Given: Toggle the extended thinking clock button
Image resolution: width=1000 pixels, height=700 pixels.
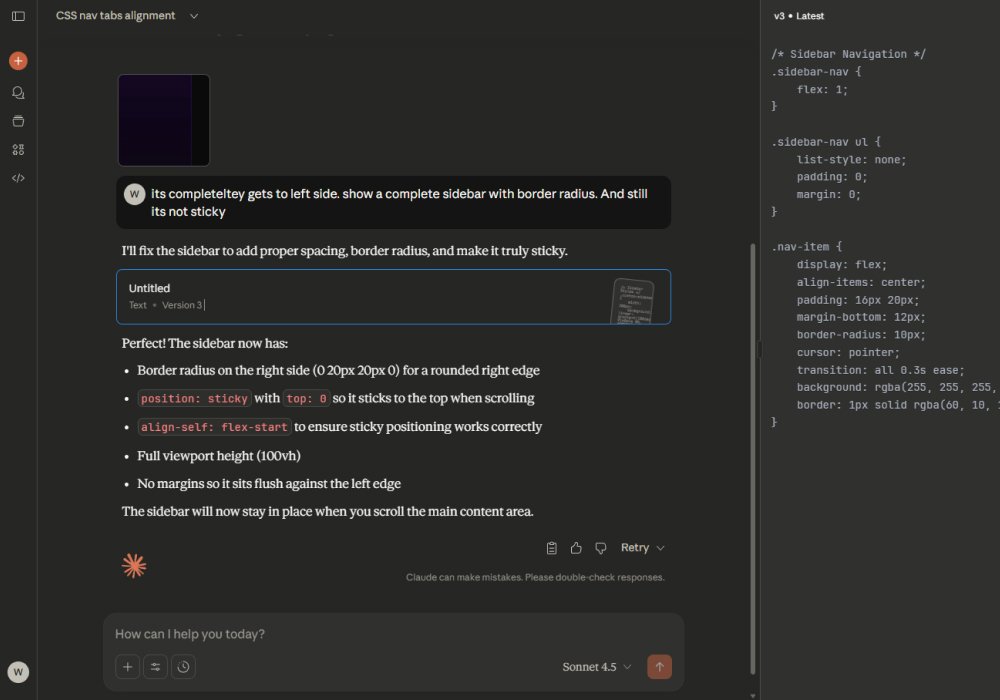Looking at the screenshot, I should pos(183,667).
